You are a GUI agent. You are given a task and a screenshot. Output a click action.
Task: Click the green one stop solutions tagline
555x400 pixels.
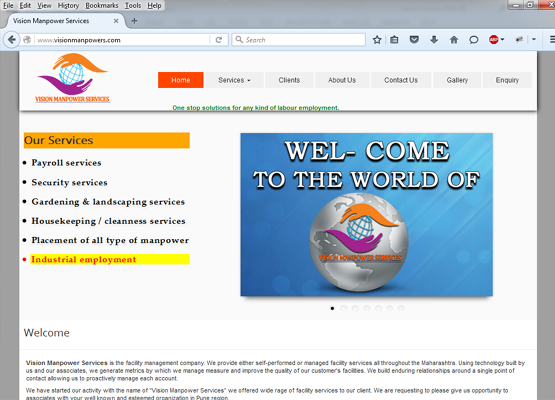pyautogui.click(x=256, y=108)
